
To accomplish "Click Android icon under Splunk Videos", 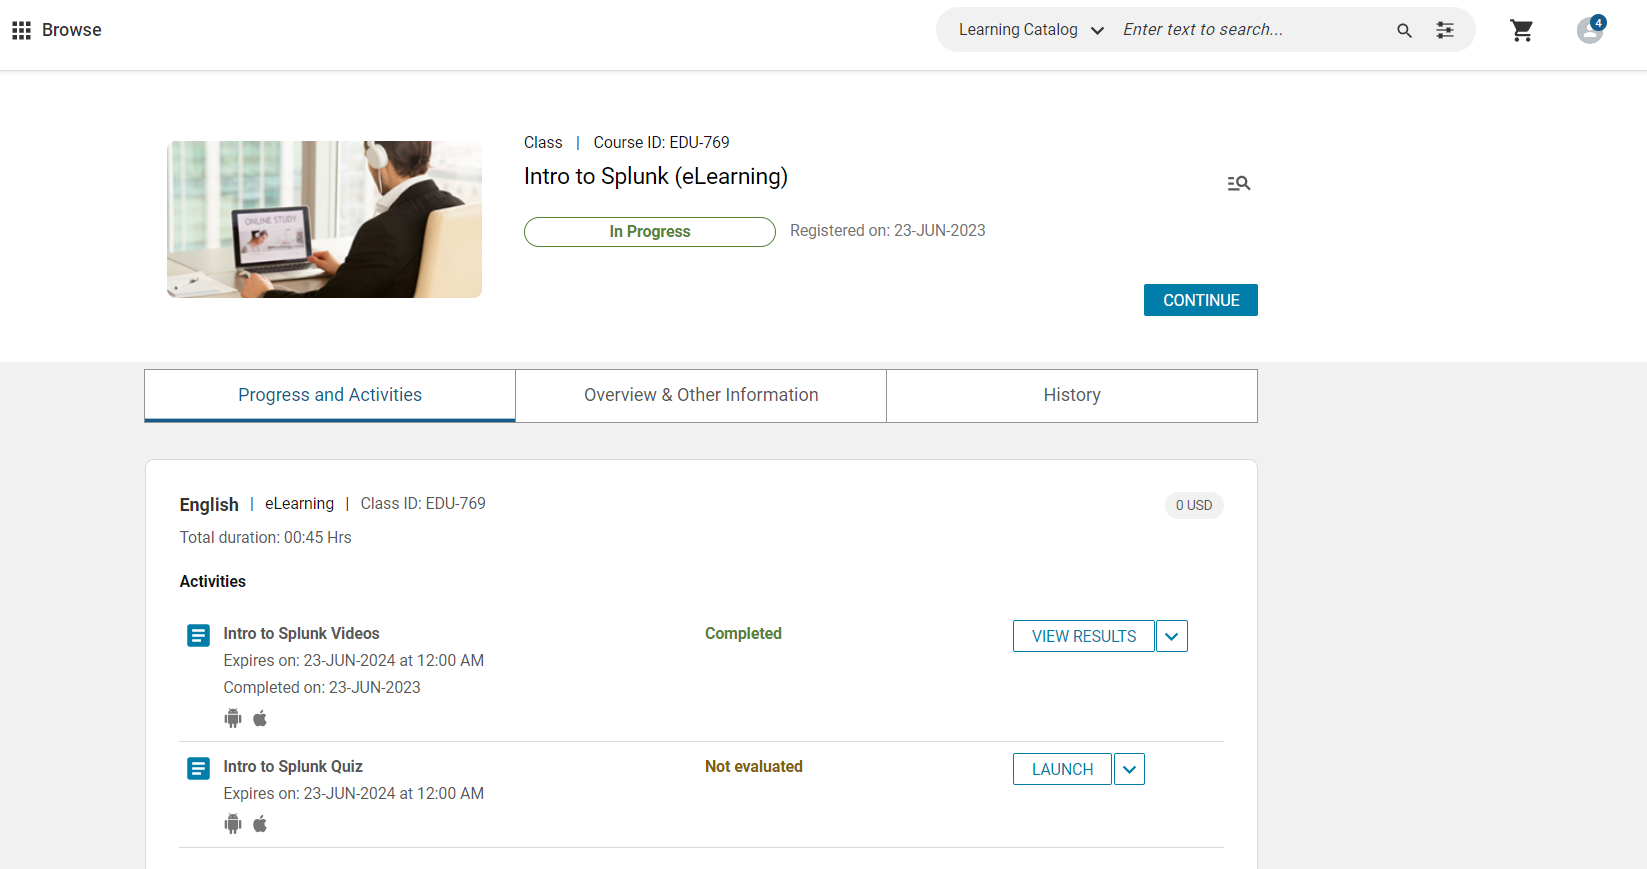I will pyautogui.click(x=233, y=718).
